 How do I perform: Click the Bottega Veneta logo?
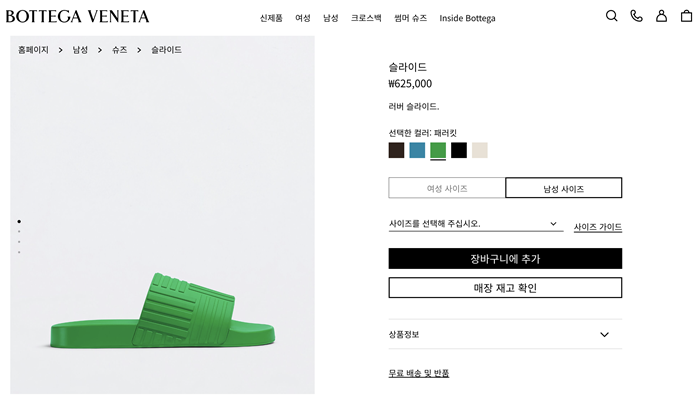(x=77, y=17)
